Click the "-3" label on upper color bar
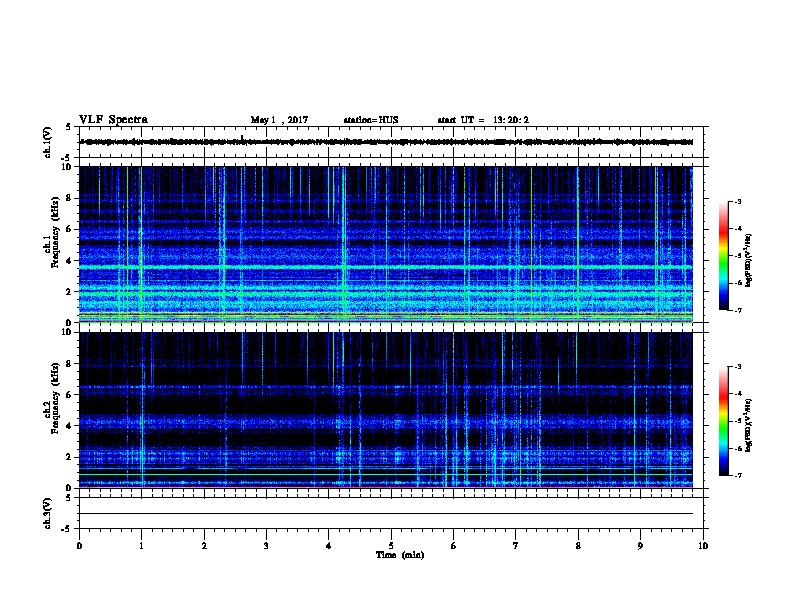 coord(737,202)
